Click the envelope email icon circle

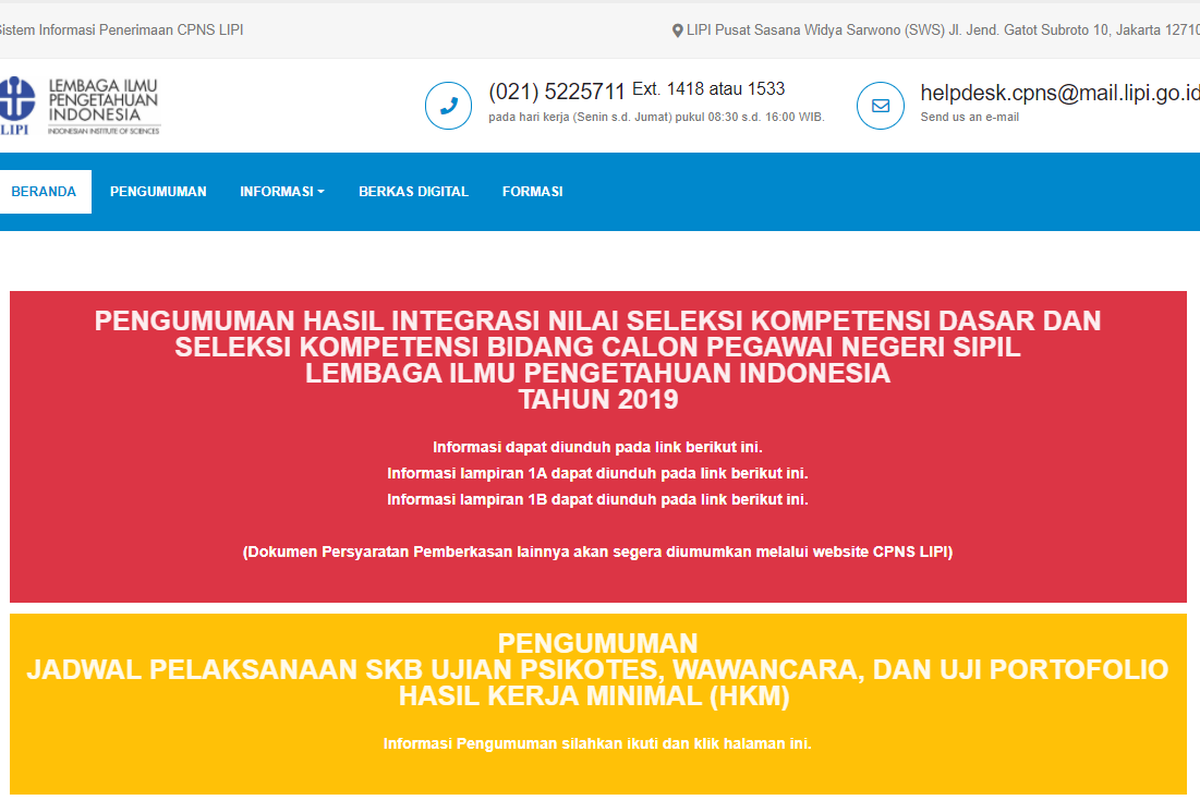pyautogui.click(x=880, y=106)
